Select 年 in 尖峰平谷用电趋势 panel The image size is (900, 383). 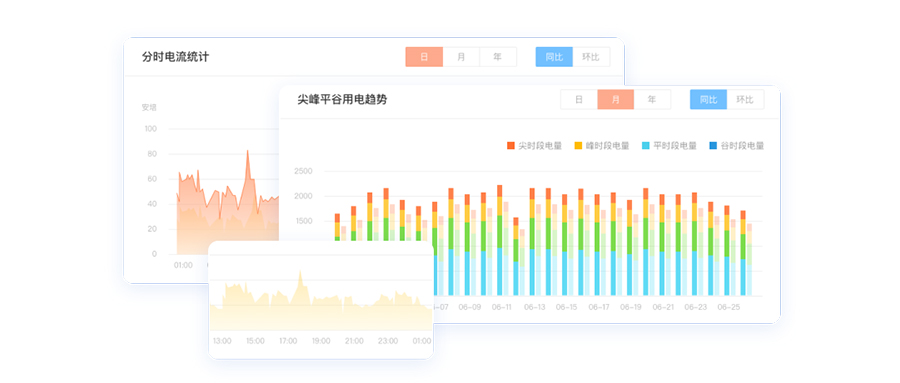pyautogui.click(x=652, y=99)
